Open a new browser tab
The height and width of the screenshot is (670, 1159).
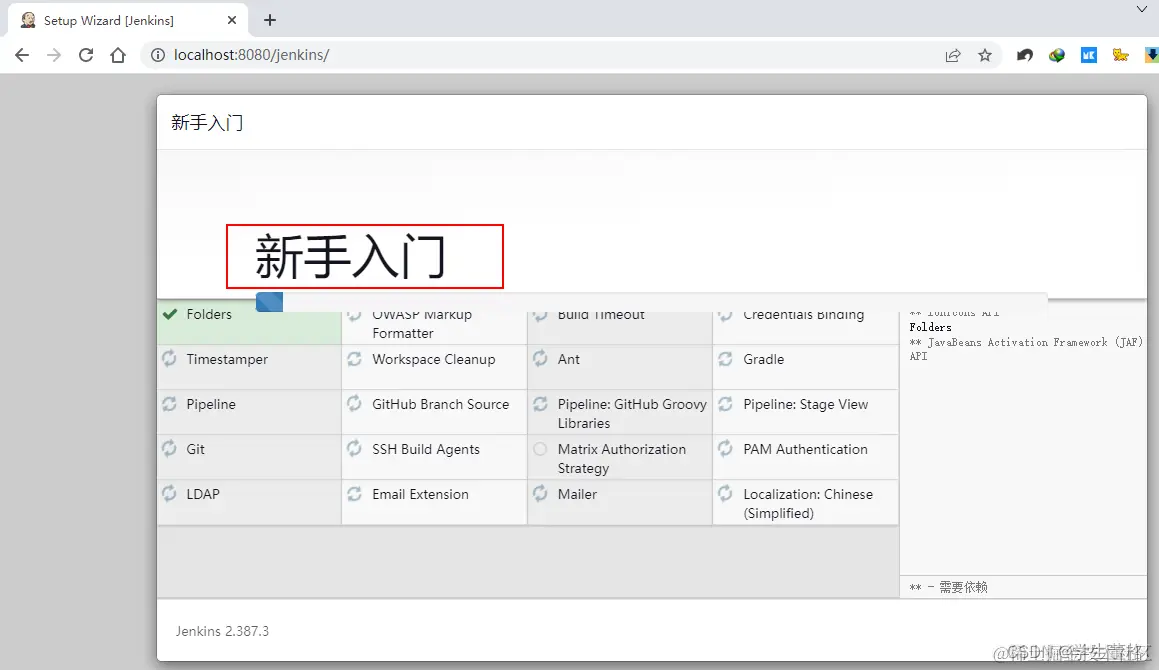[270, 20]
